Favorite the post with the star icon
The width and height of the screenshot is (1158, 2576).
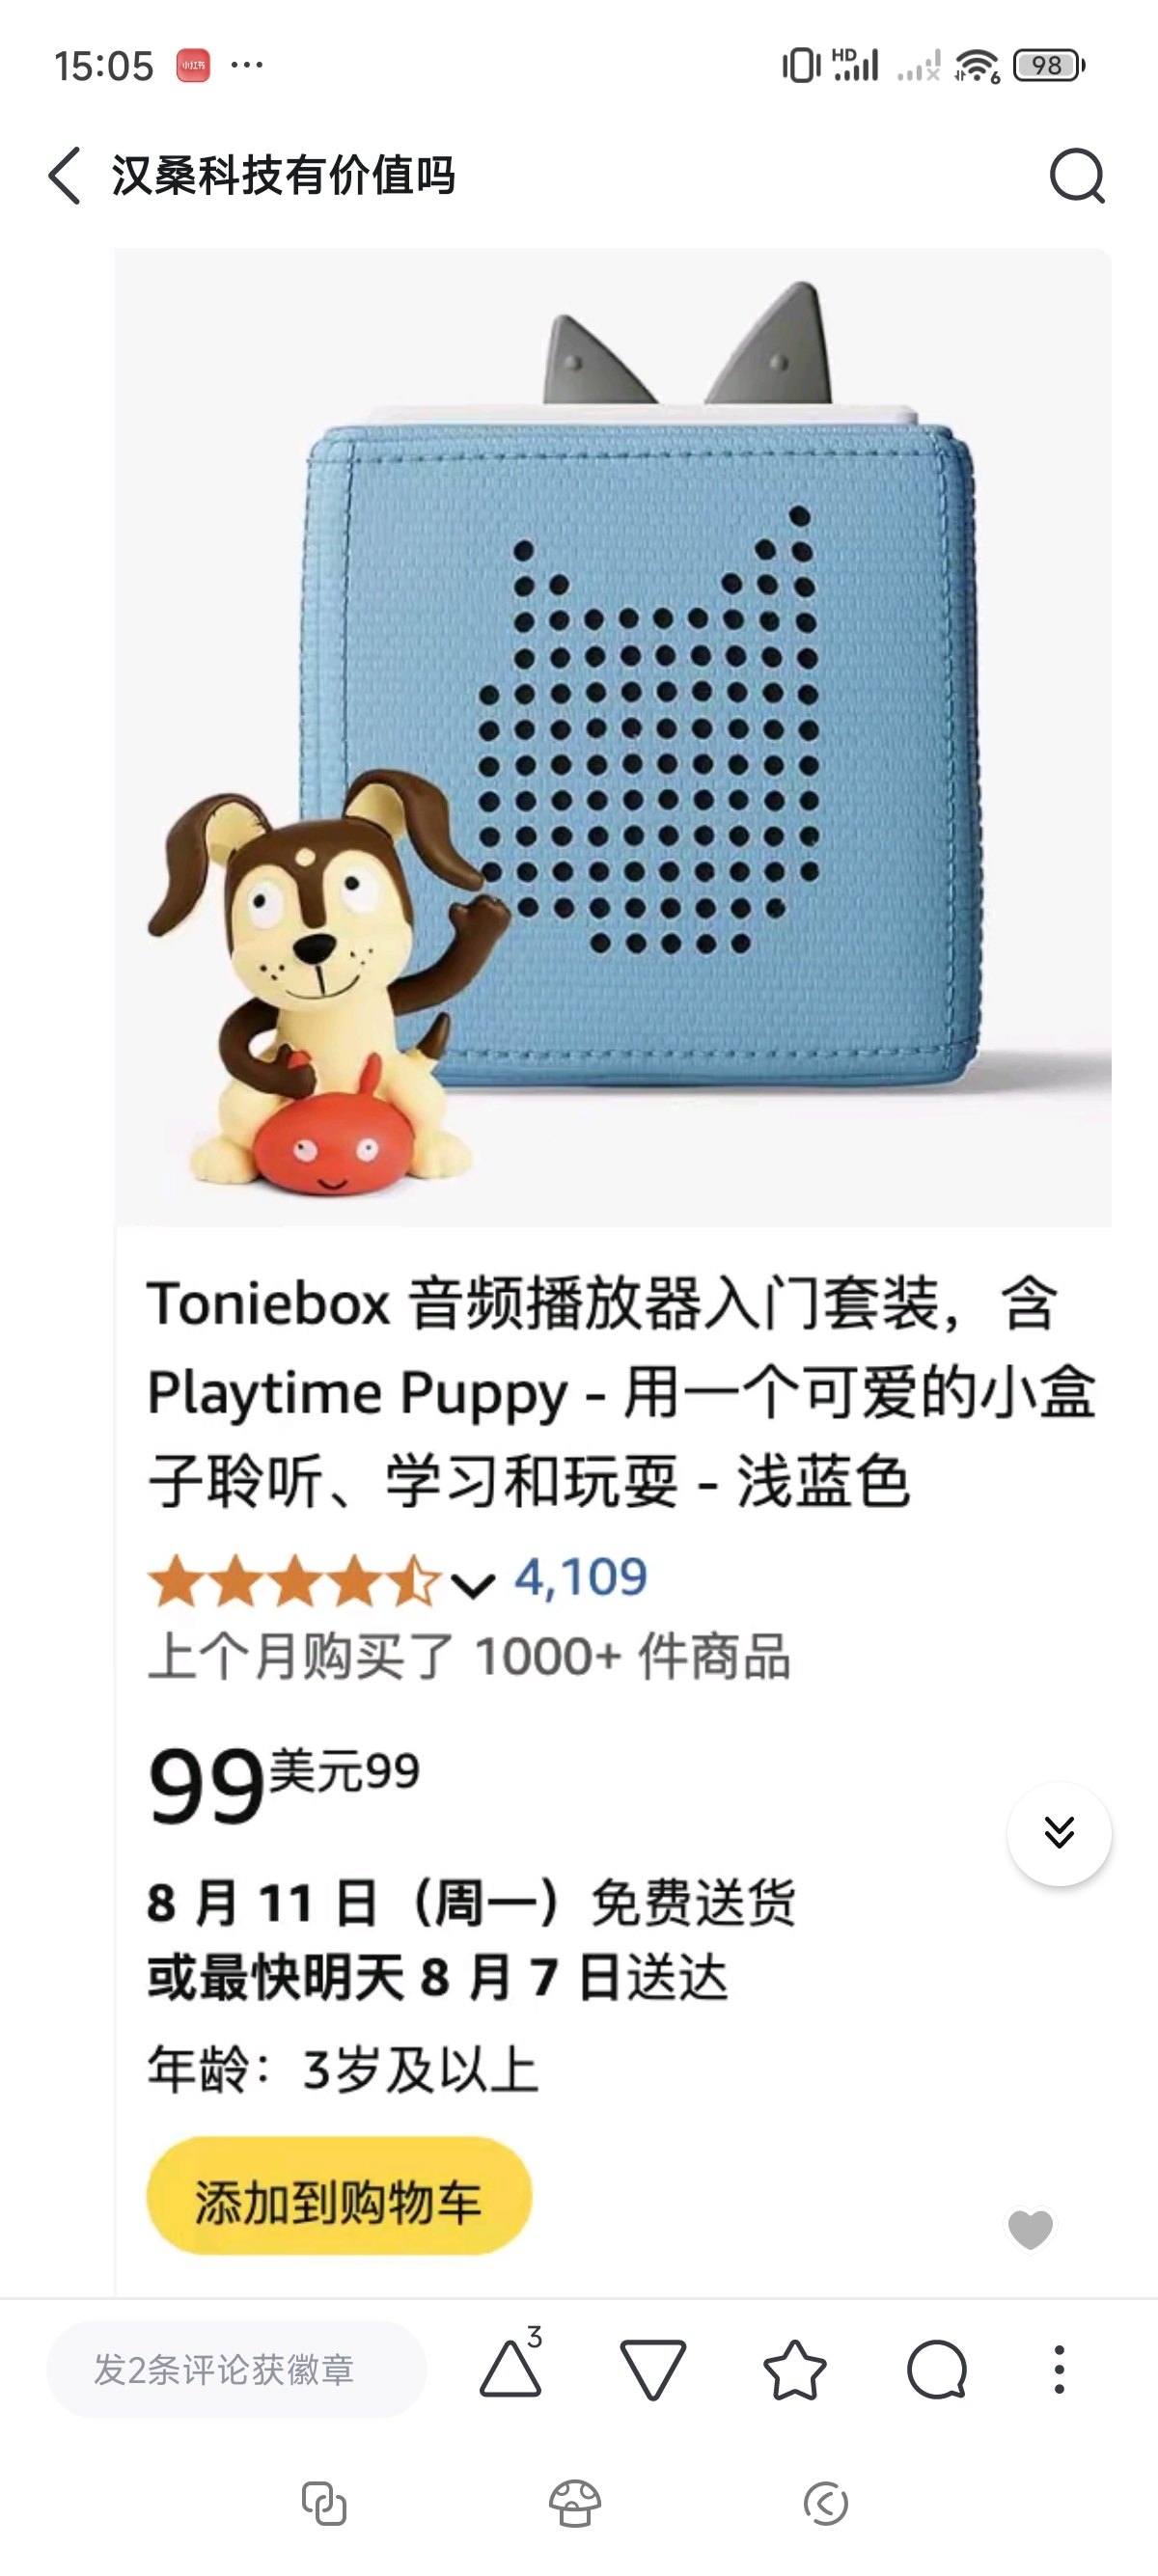click(795, 2369)
